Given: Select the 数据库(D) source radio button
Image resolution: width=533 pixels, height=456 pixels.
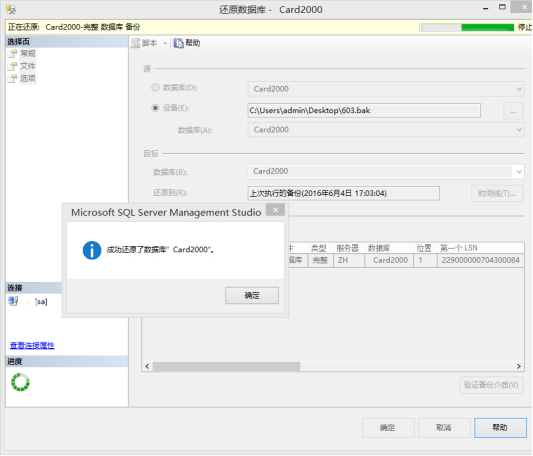Looking at the screenshot, I should point(155,88).
